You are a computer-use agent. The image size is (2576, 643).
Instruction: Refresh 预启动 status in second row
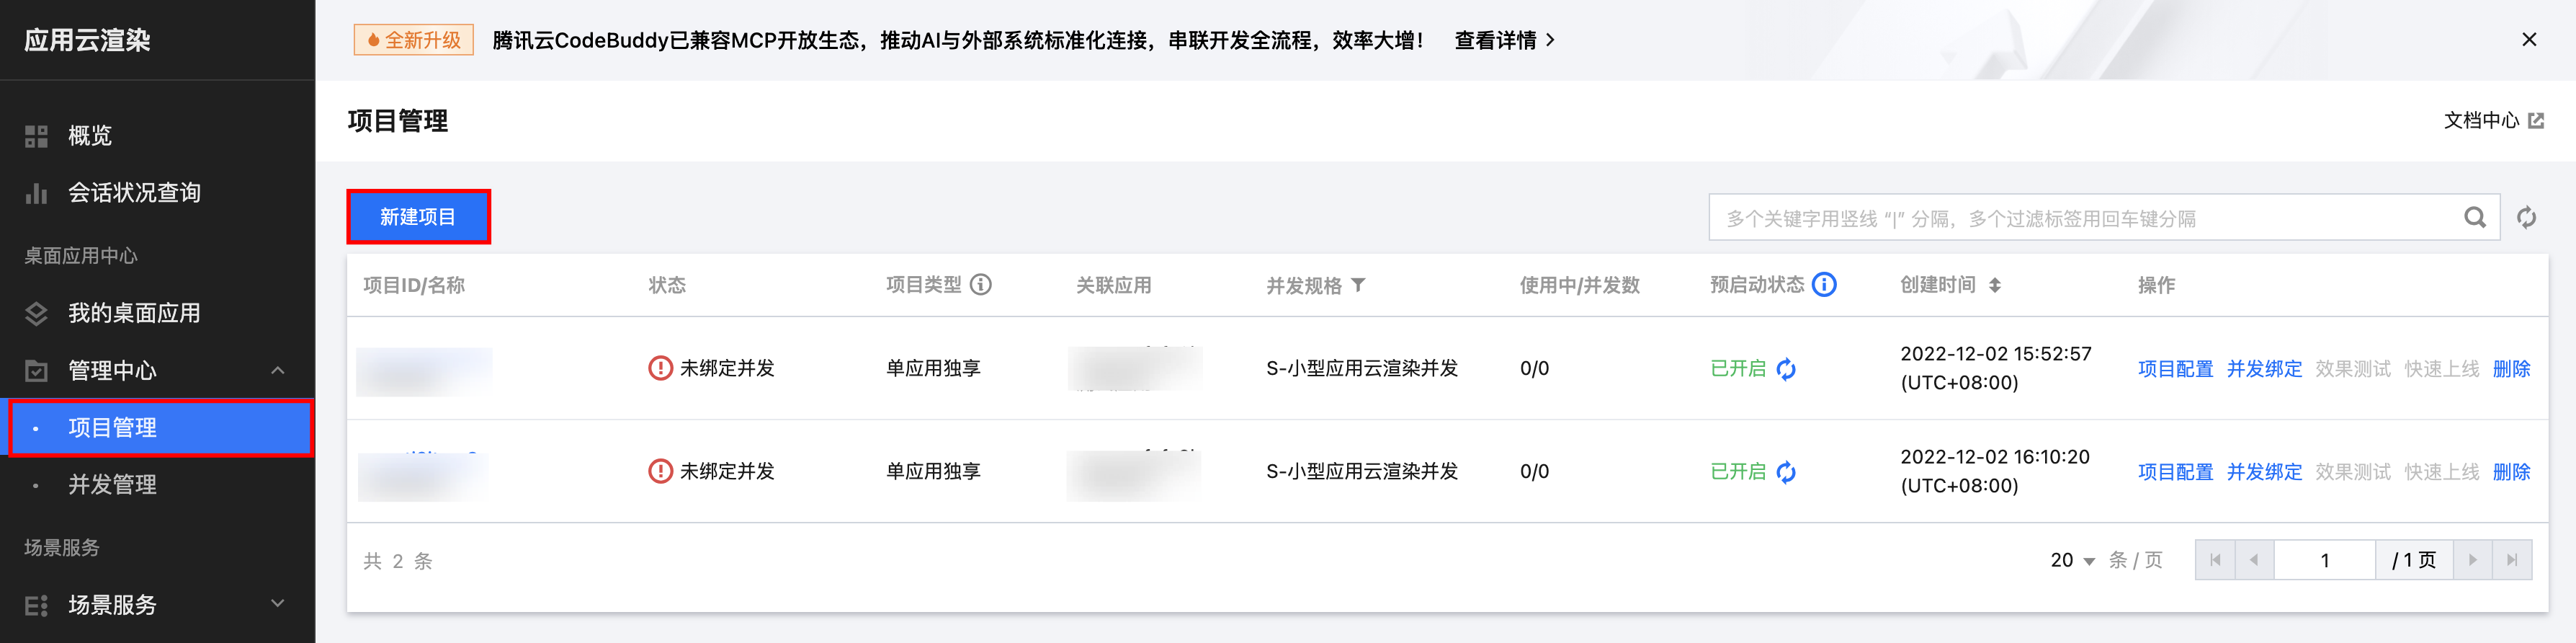coord(1786,472)
